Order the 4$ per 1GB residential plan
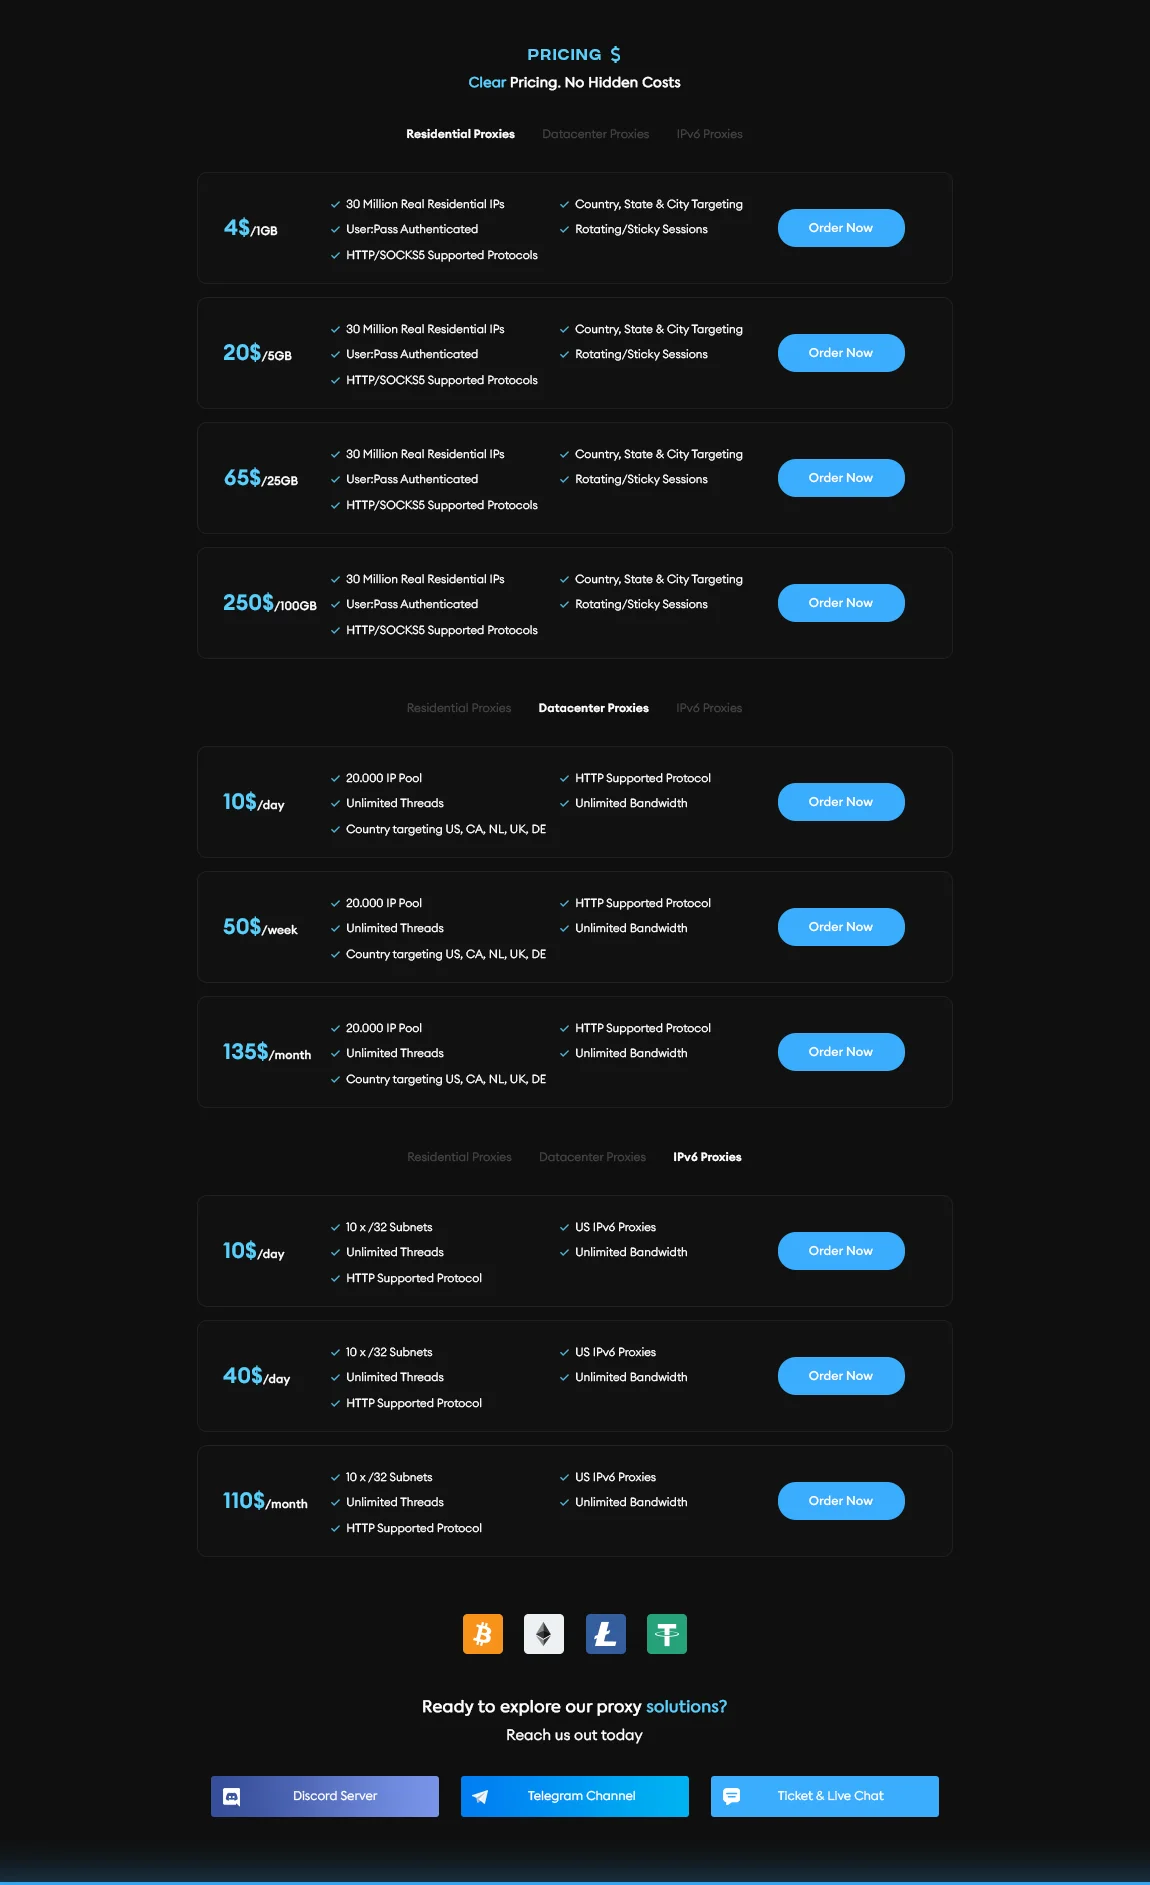This screenshot has width=1150, height=1885. click(x=841, y=228)
